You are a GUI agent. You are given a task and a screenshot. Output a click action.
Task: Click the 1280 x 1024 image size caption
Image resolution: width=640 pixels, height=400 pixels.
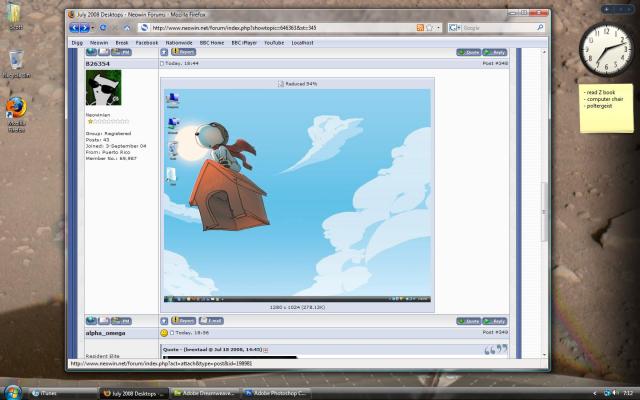297,307
